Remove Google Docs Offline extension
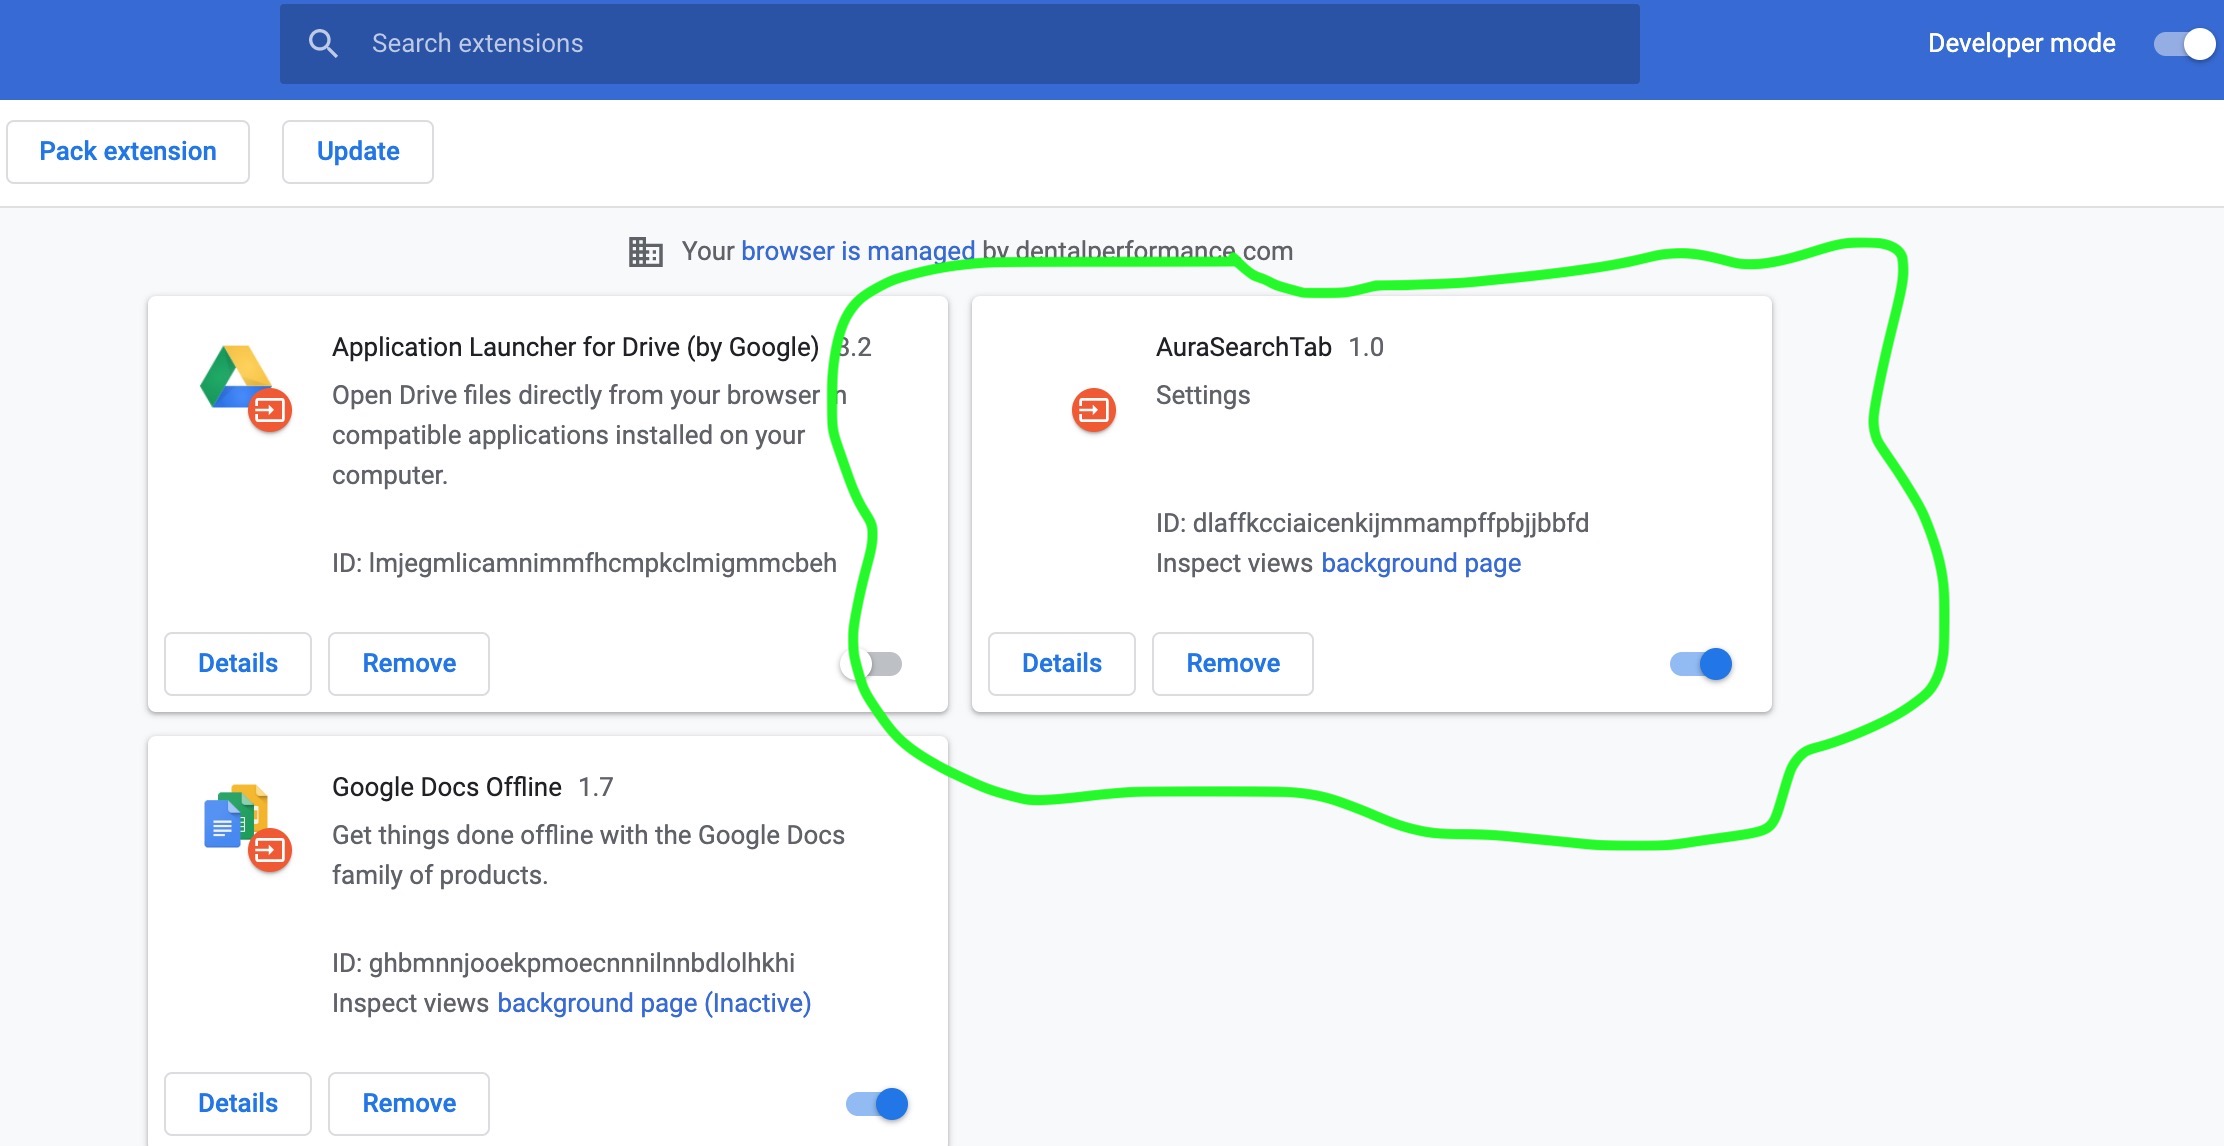This screenshot has width=2224, height=1146. click(x=409, y=1104)
